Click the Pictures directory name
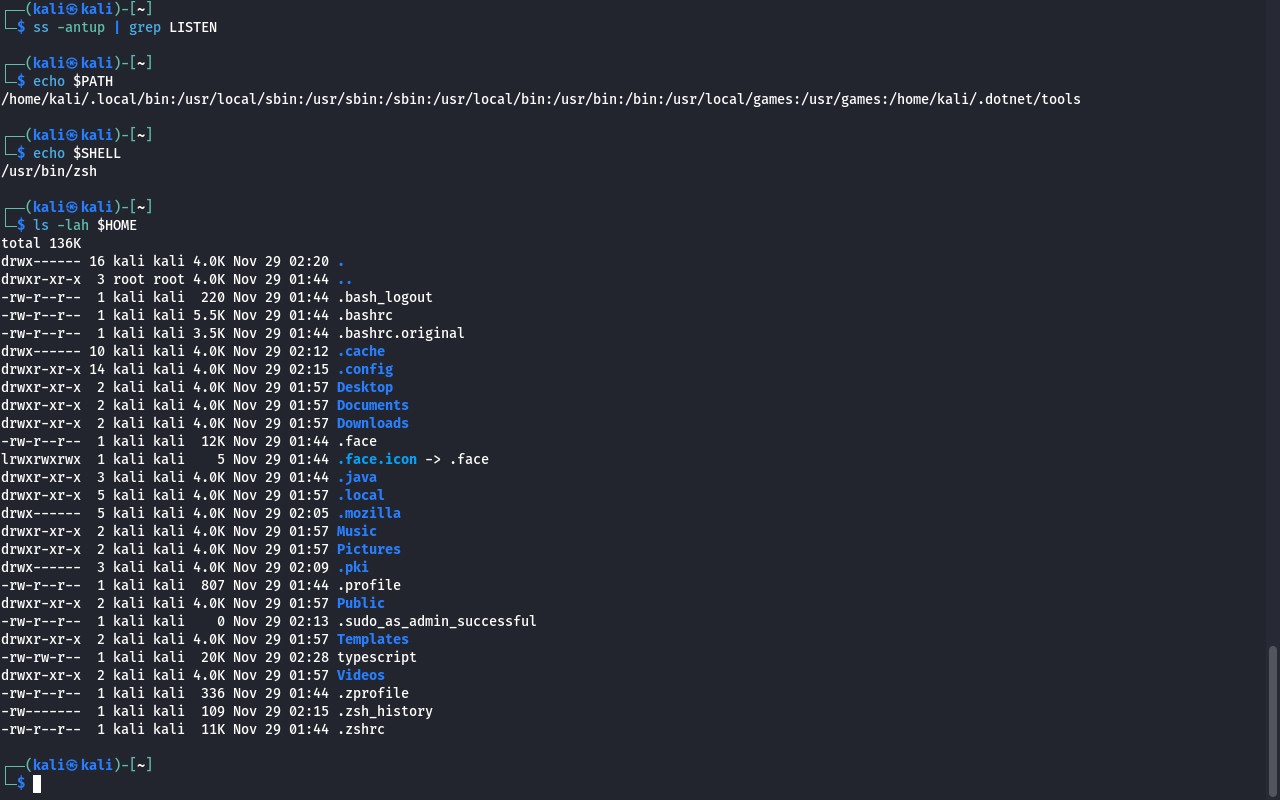The width and height of the screenshot is (1280, 800). coord(368,549)
